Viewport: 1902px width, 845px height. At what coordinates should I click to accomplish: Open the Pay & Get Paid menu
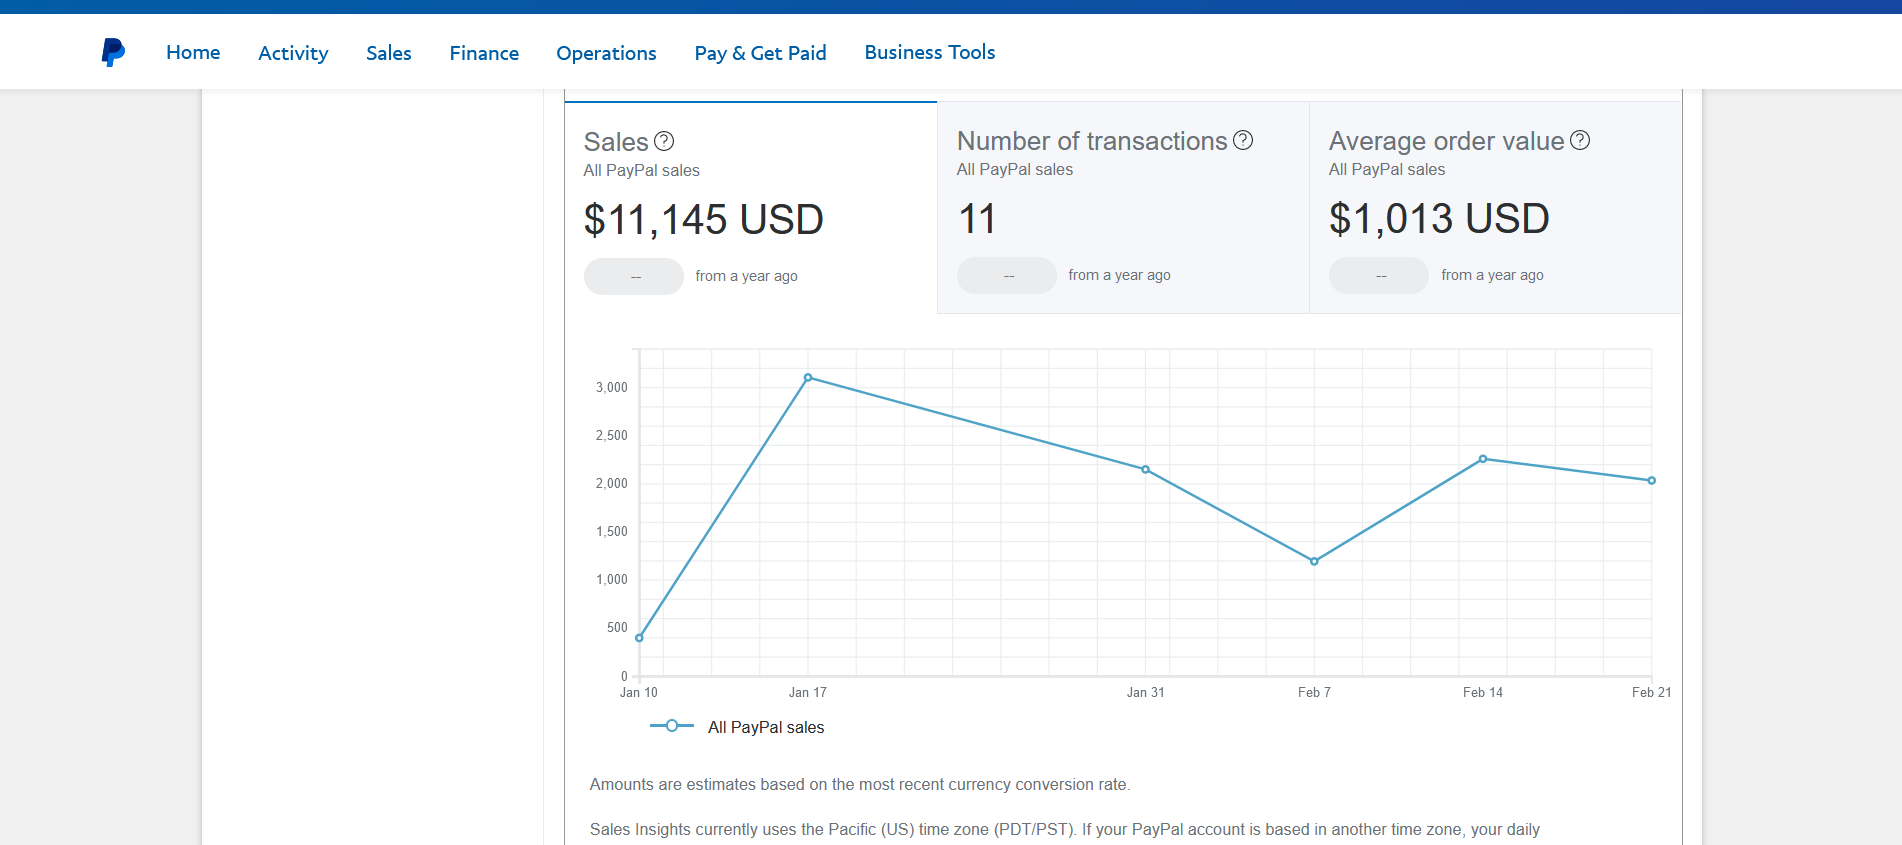pyautogui.click(x=760, y=53)
